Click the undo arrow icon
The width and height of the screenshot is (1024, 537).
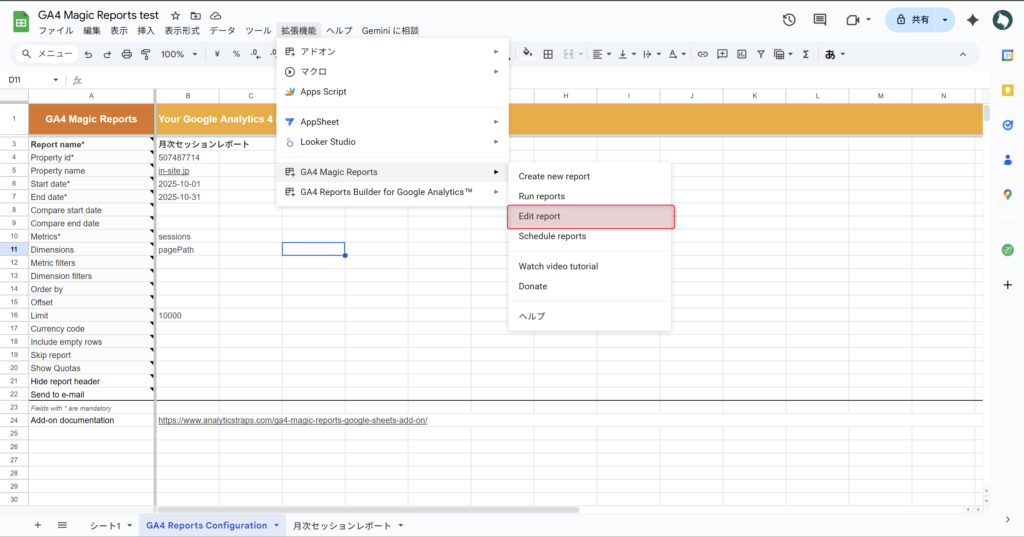[x=89, y=54]
